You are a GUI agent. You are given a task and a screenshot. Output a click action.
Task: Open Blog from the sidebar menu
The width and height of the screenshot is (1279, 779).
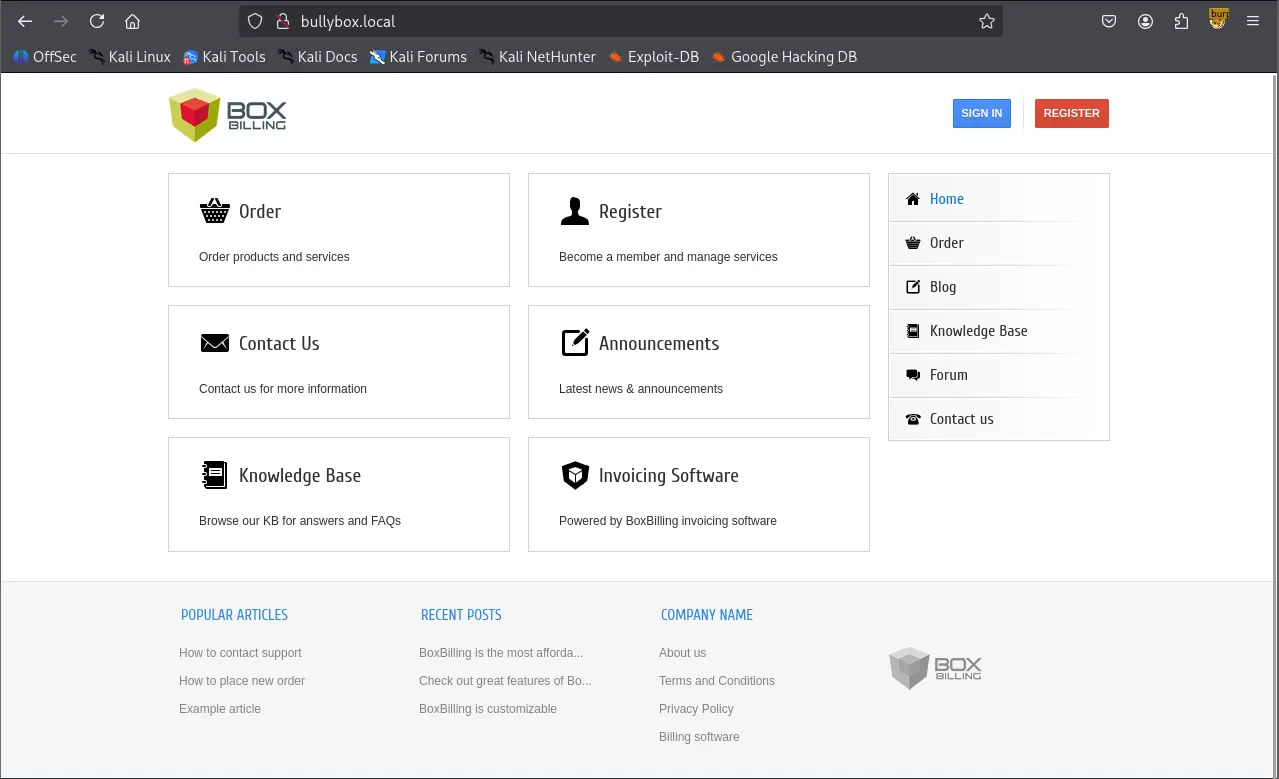click(x=942, y=287)
